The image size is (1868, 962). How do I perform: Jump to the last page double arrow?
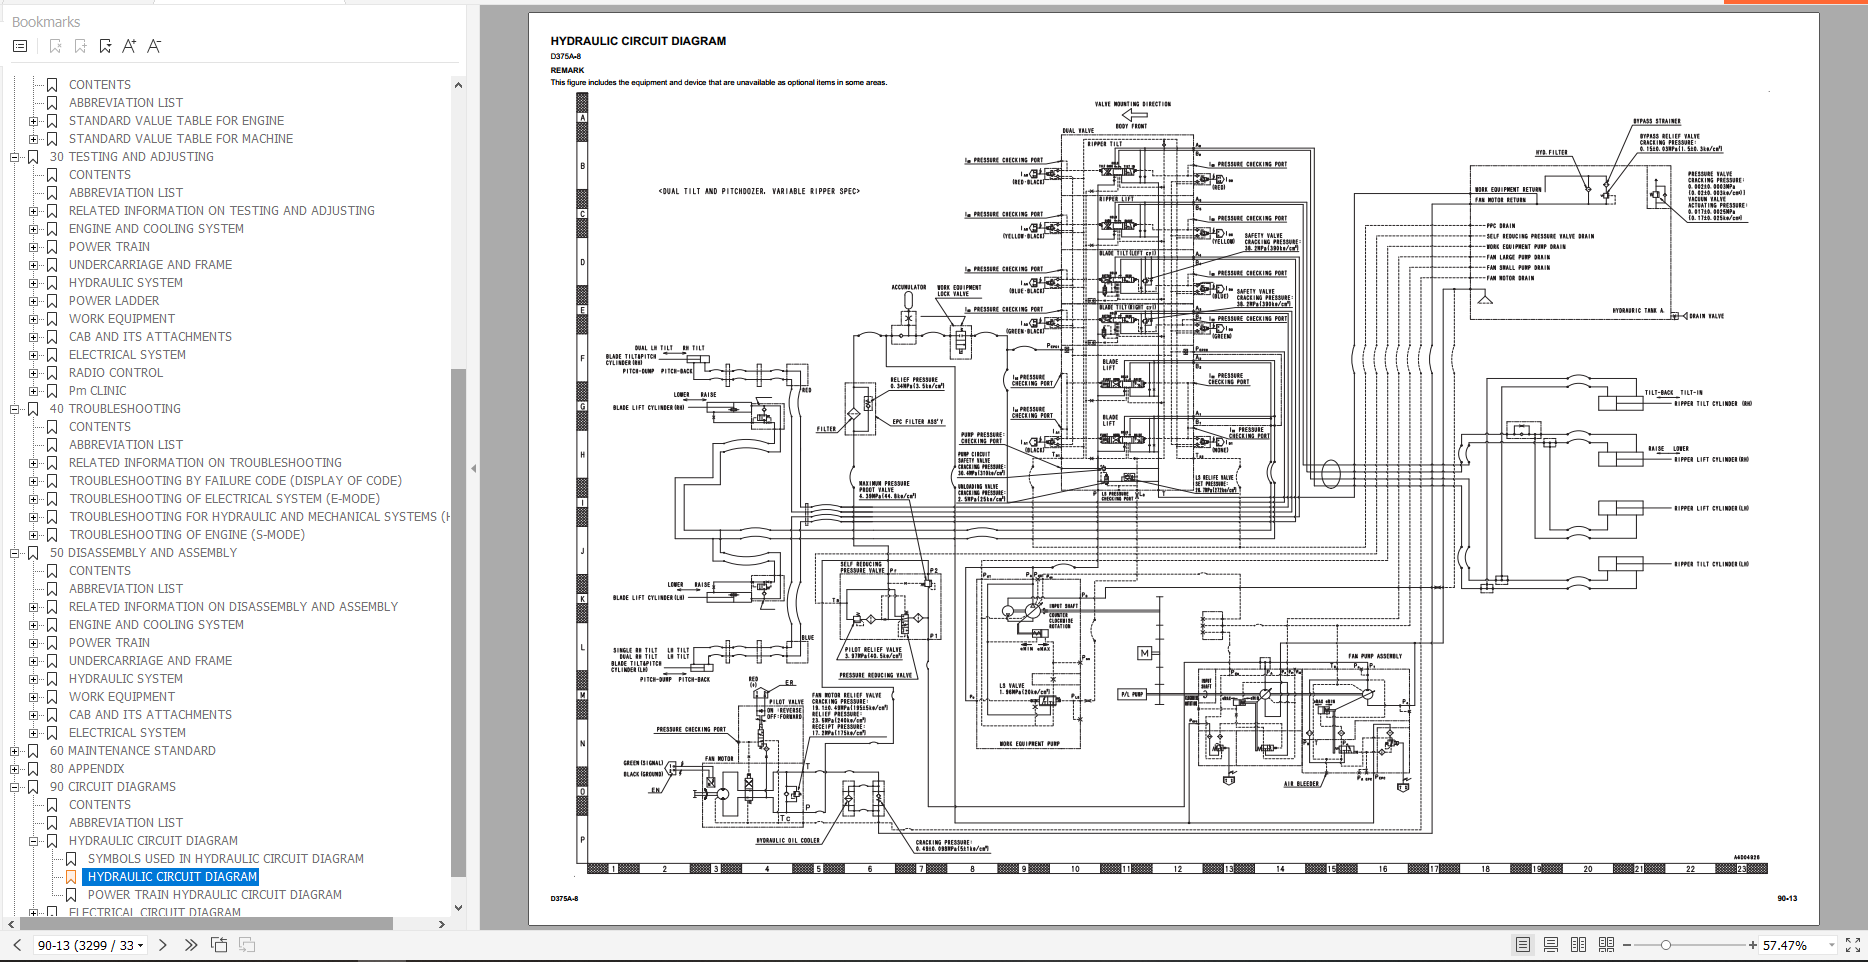click(191, 945)
